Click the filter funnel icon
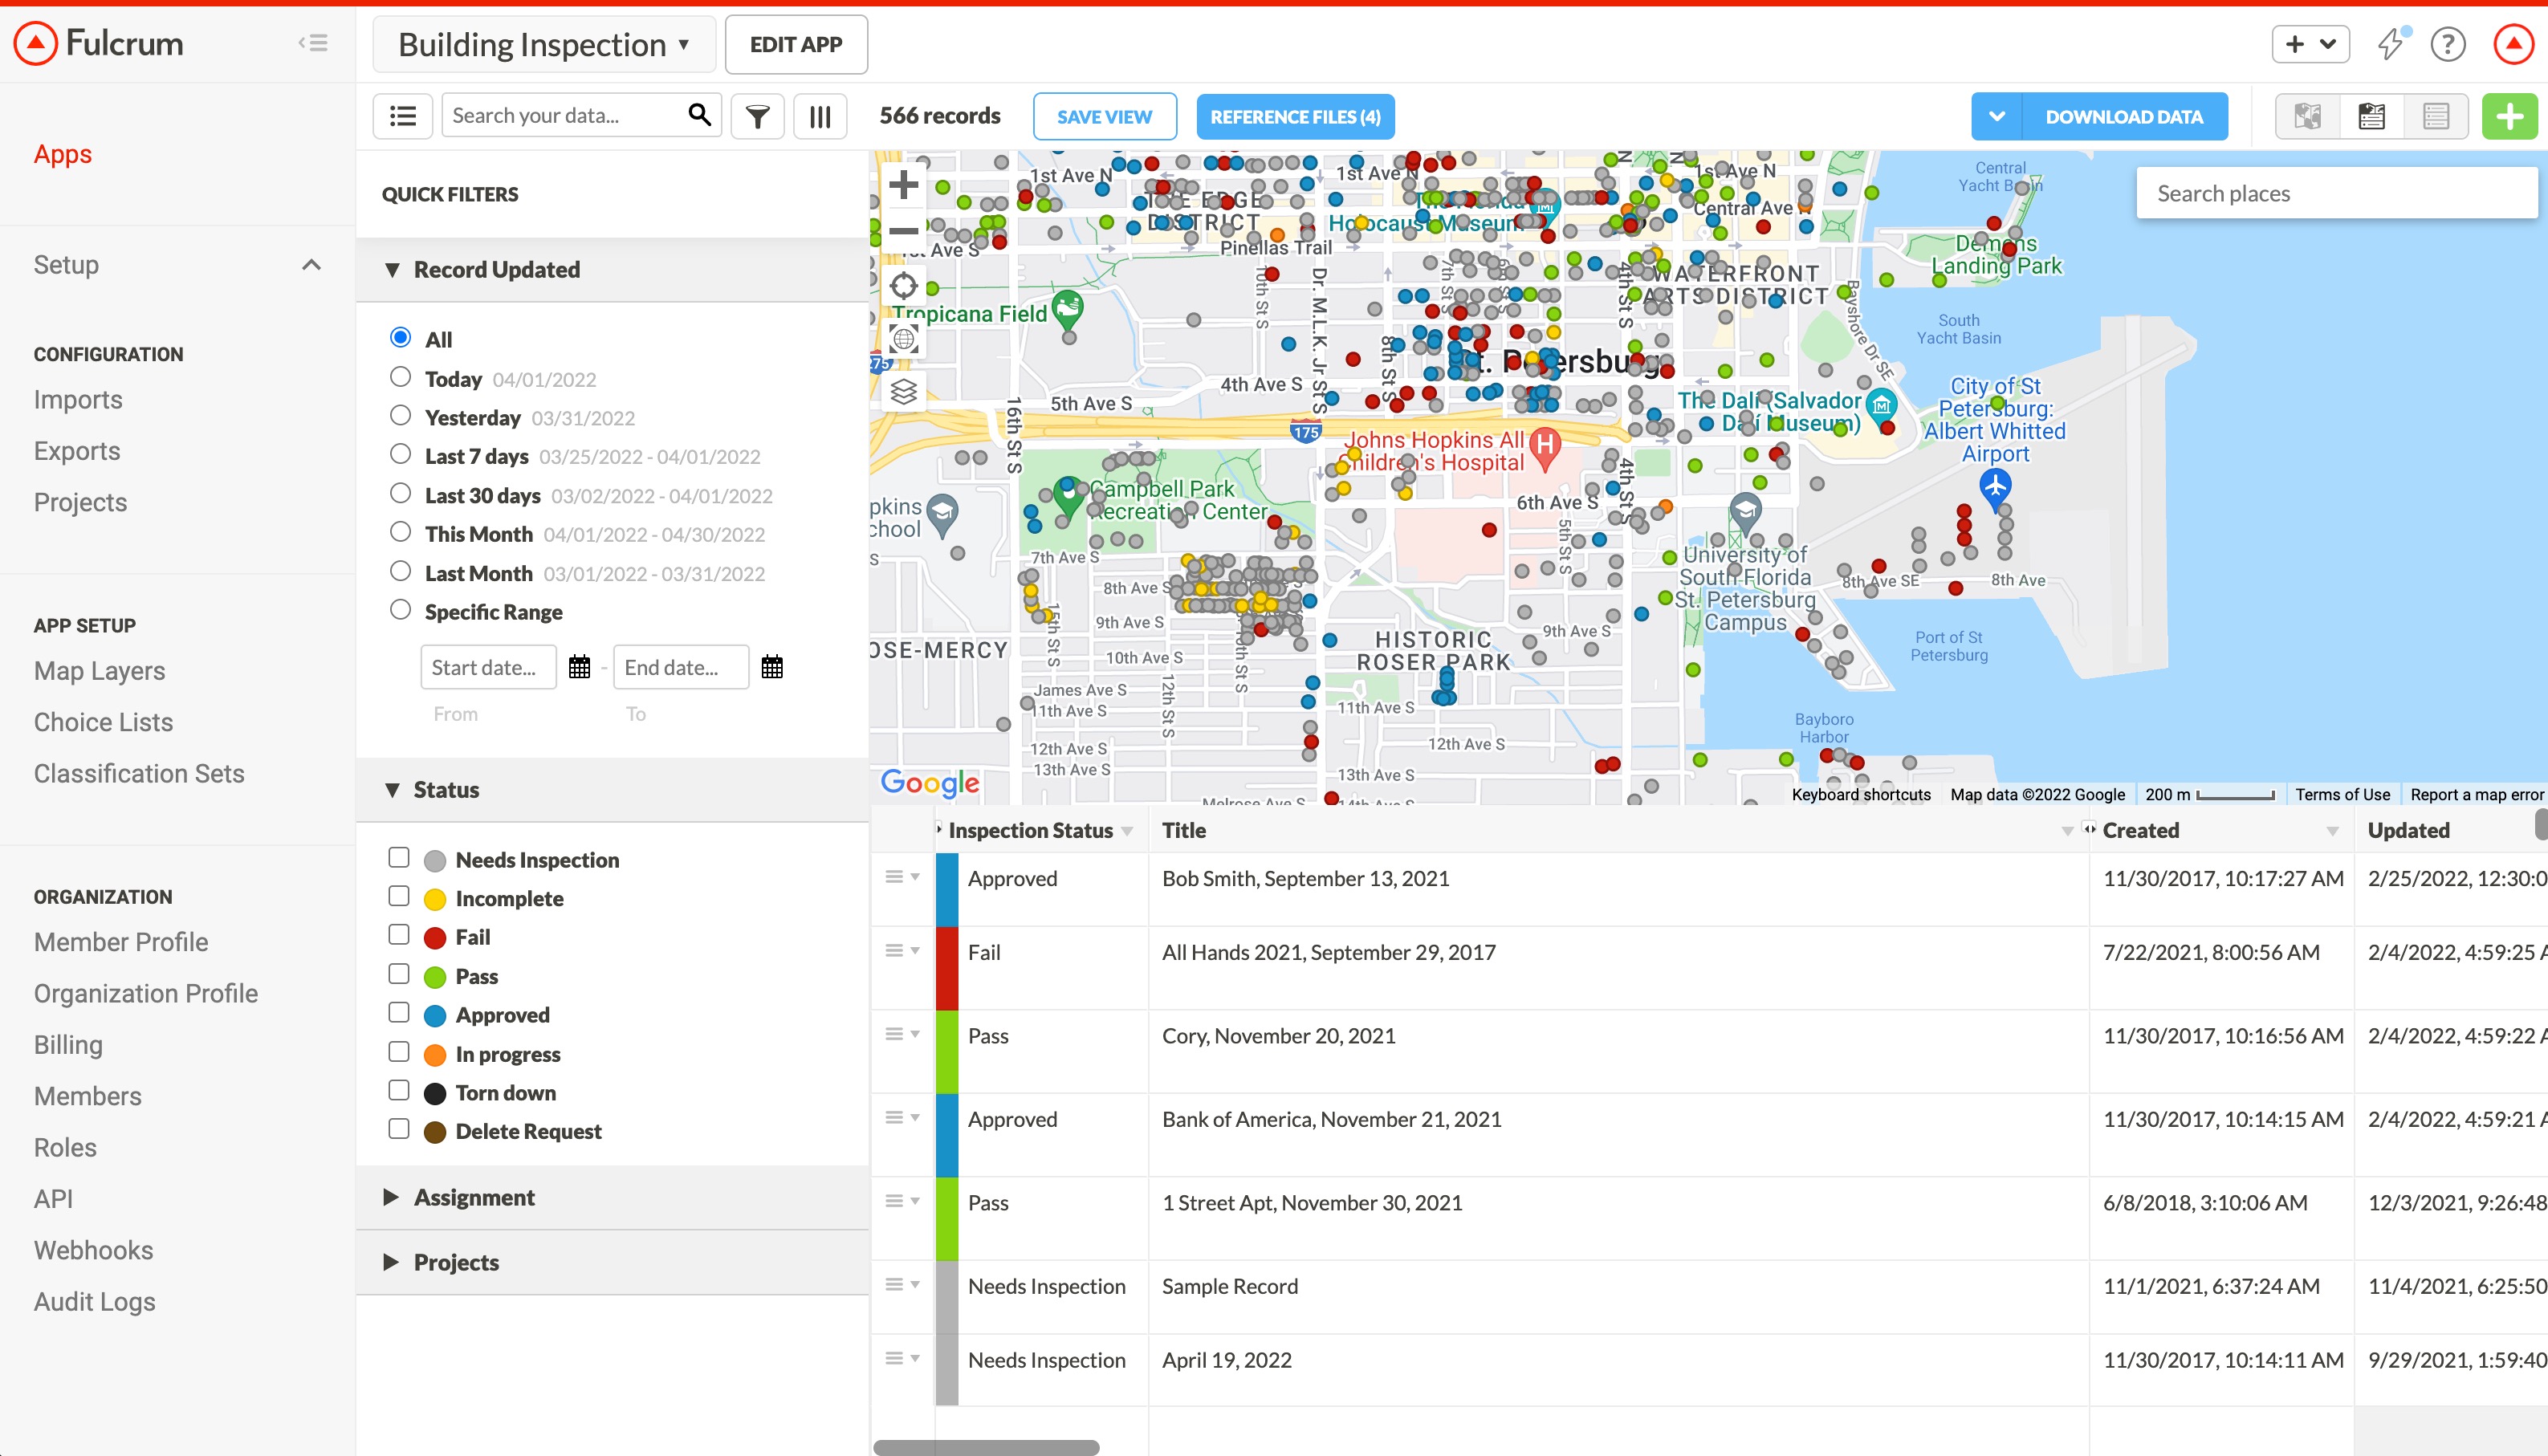This screenshot has width=2548, height=1456. (x=757, y=117)
